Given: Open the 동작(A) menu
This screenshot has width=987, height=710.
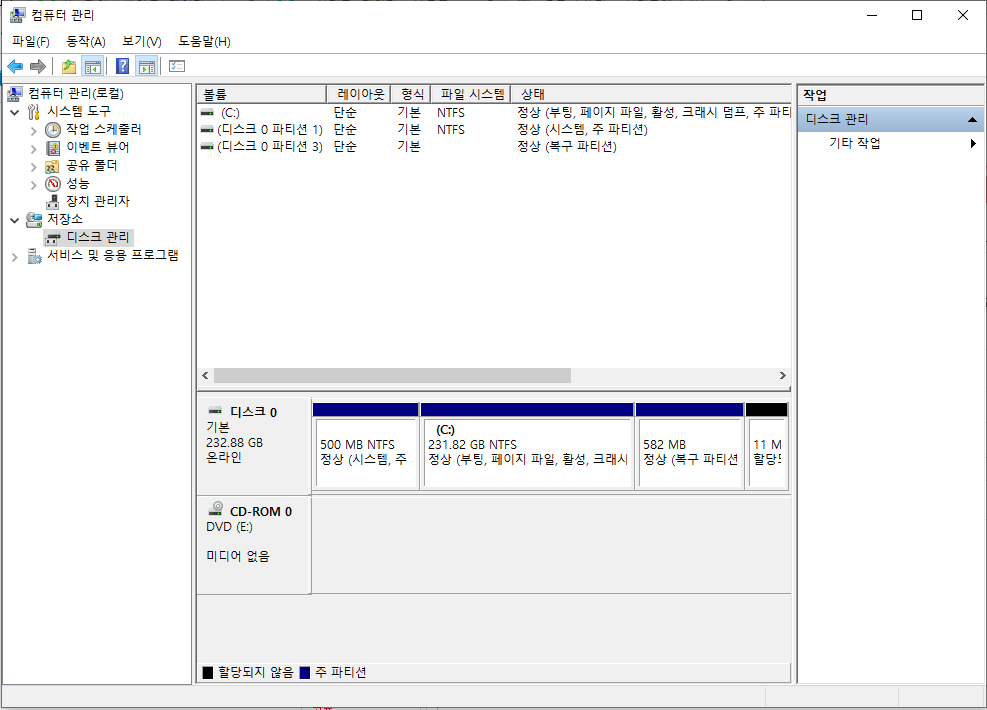Looking at the screenshot, I should pyautogui.click(x=86, y=42).
